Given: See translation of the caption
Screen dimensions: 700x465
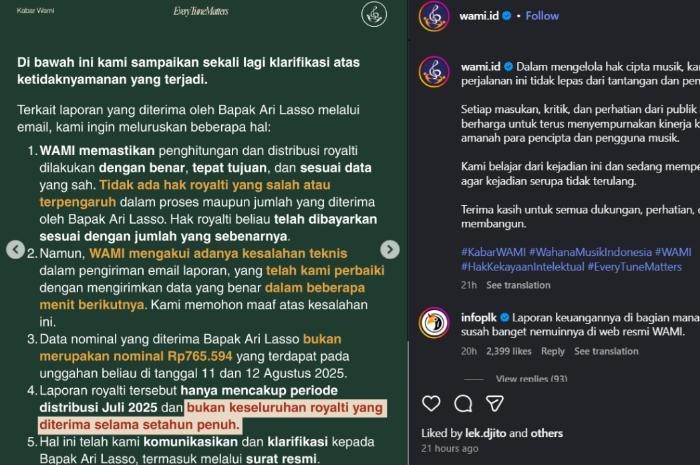Looking at the screenshot, I should (x=518, y=285).
